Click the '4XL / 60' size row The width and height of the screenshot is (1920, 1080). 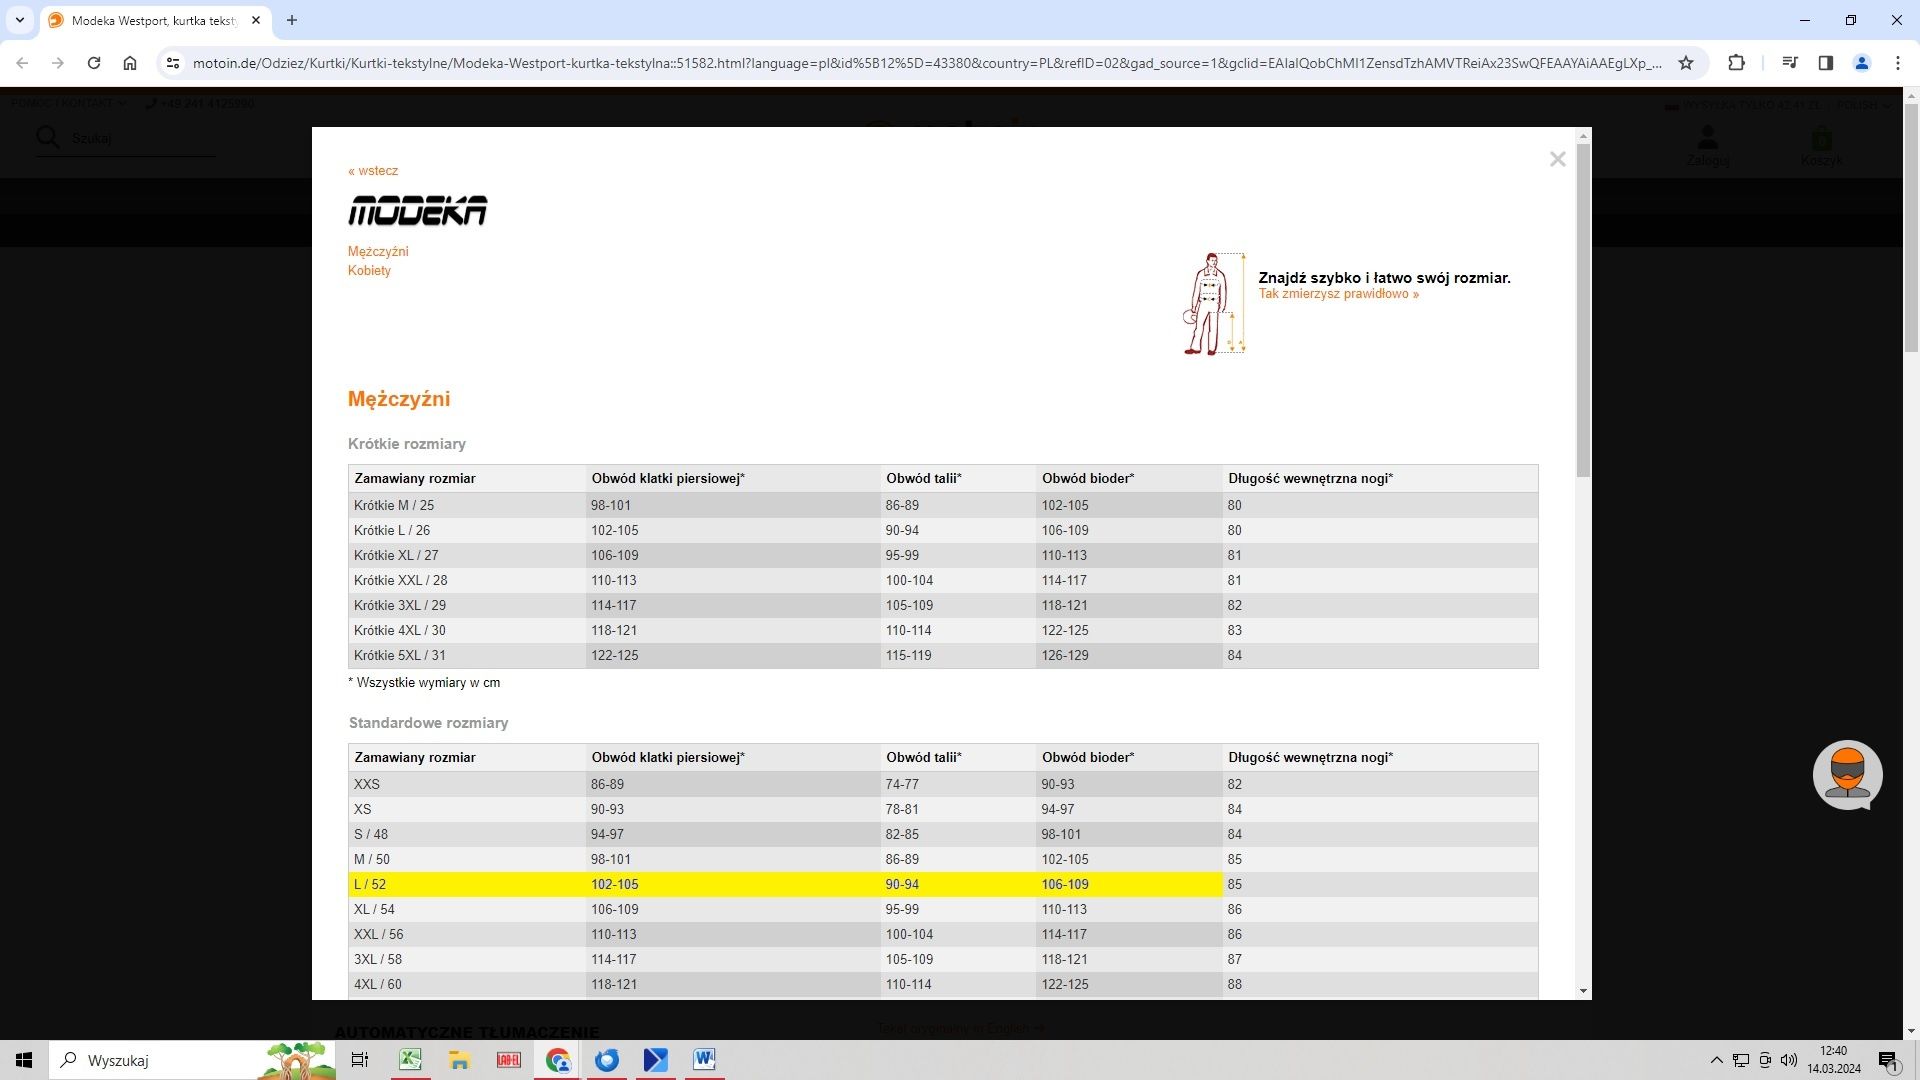click(x=943, y=985)
